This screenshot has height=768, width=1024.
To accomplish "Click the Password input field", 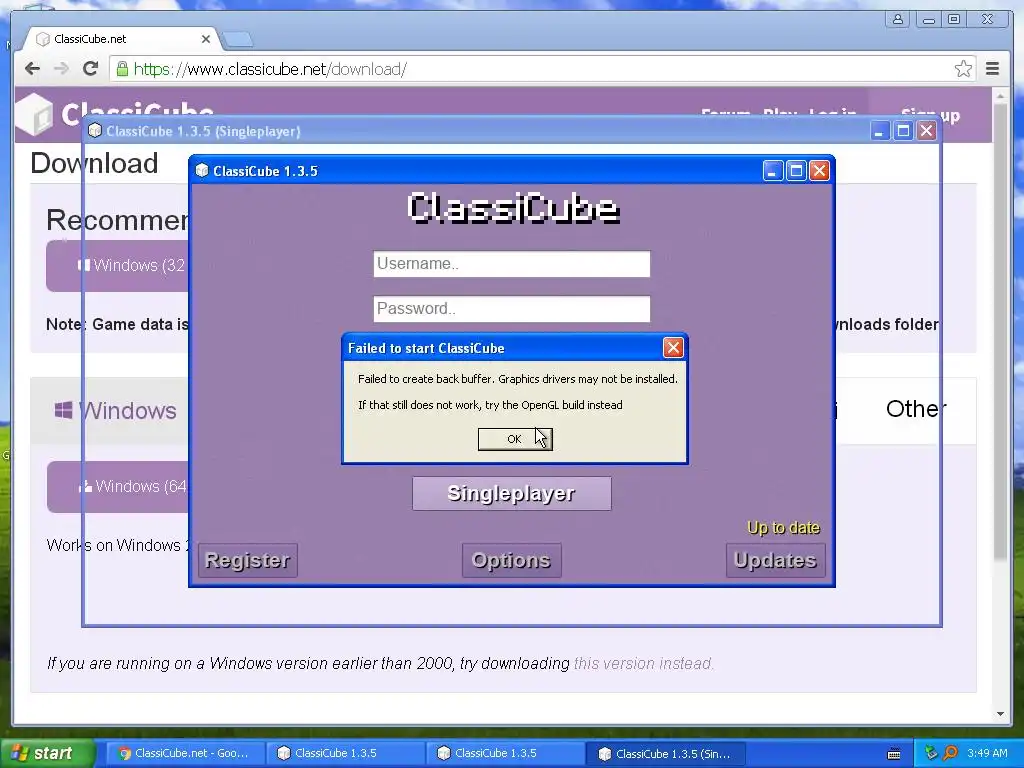I will click(x=511, y=309).
